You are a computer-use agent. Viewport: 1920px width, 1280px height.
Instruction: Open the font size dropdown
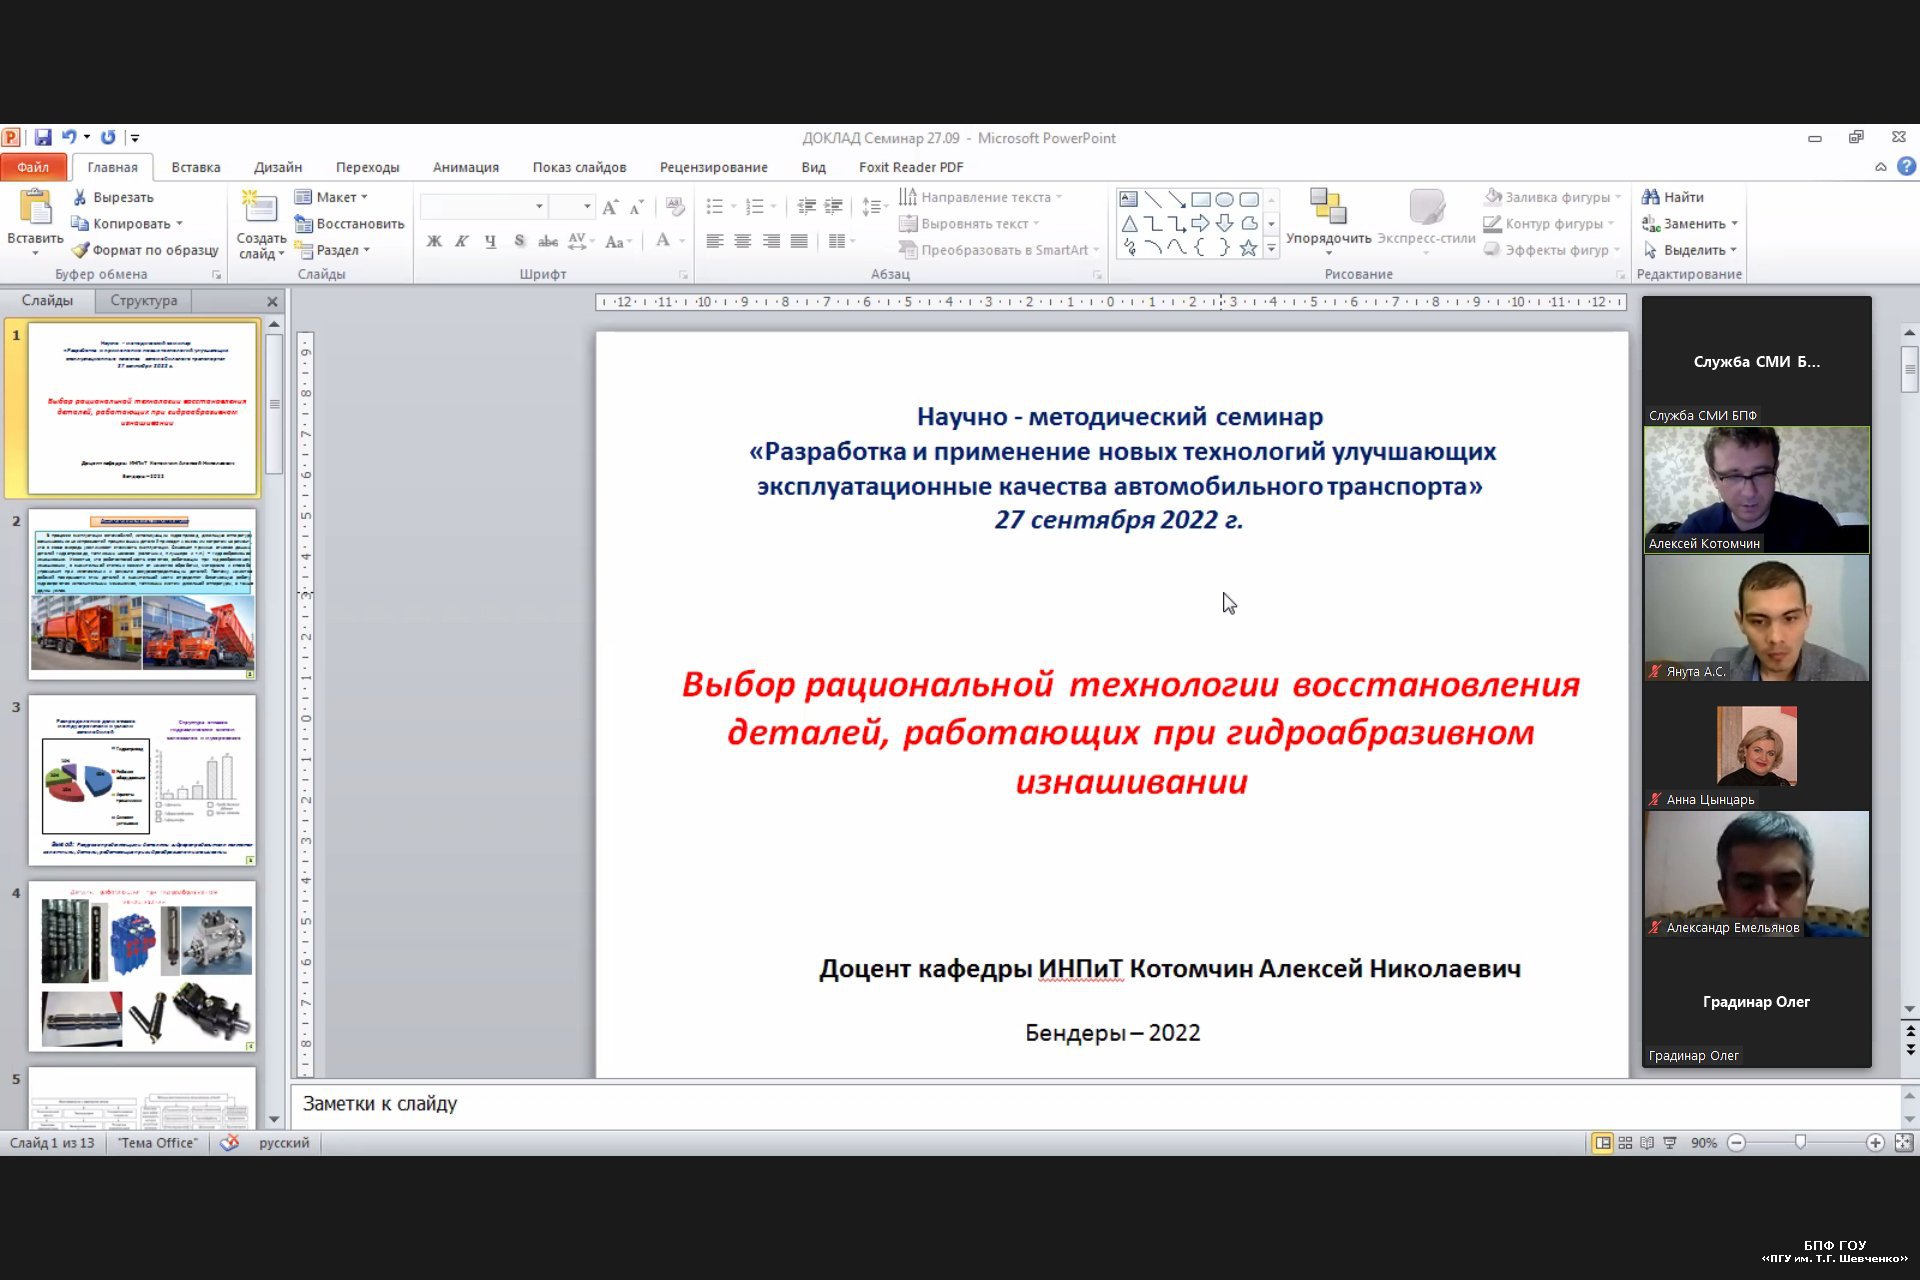pos(587,207)
